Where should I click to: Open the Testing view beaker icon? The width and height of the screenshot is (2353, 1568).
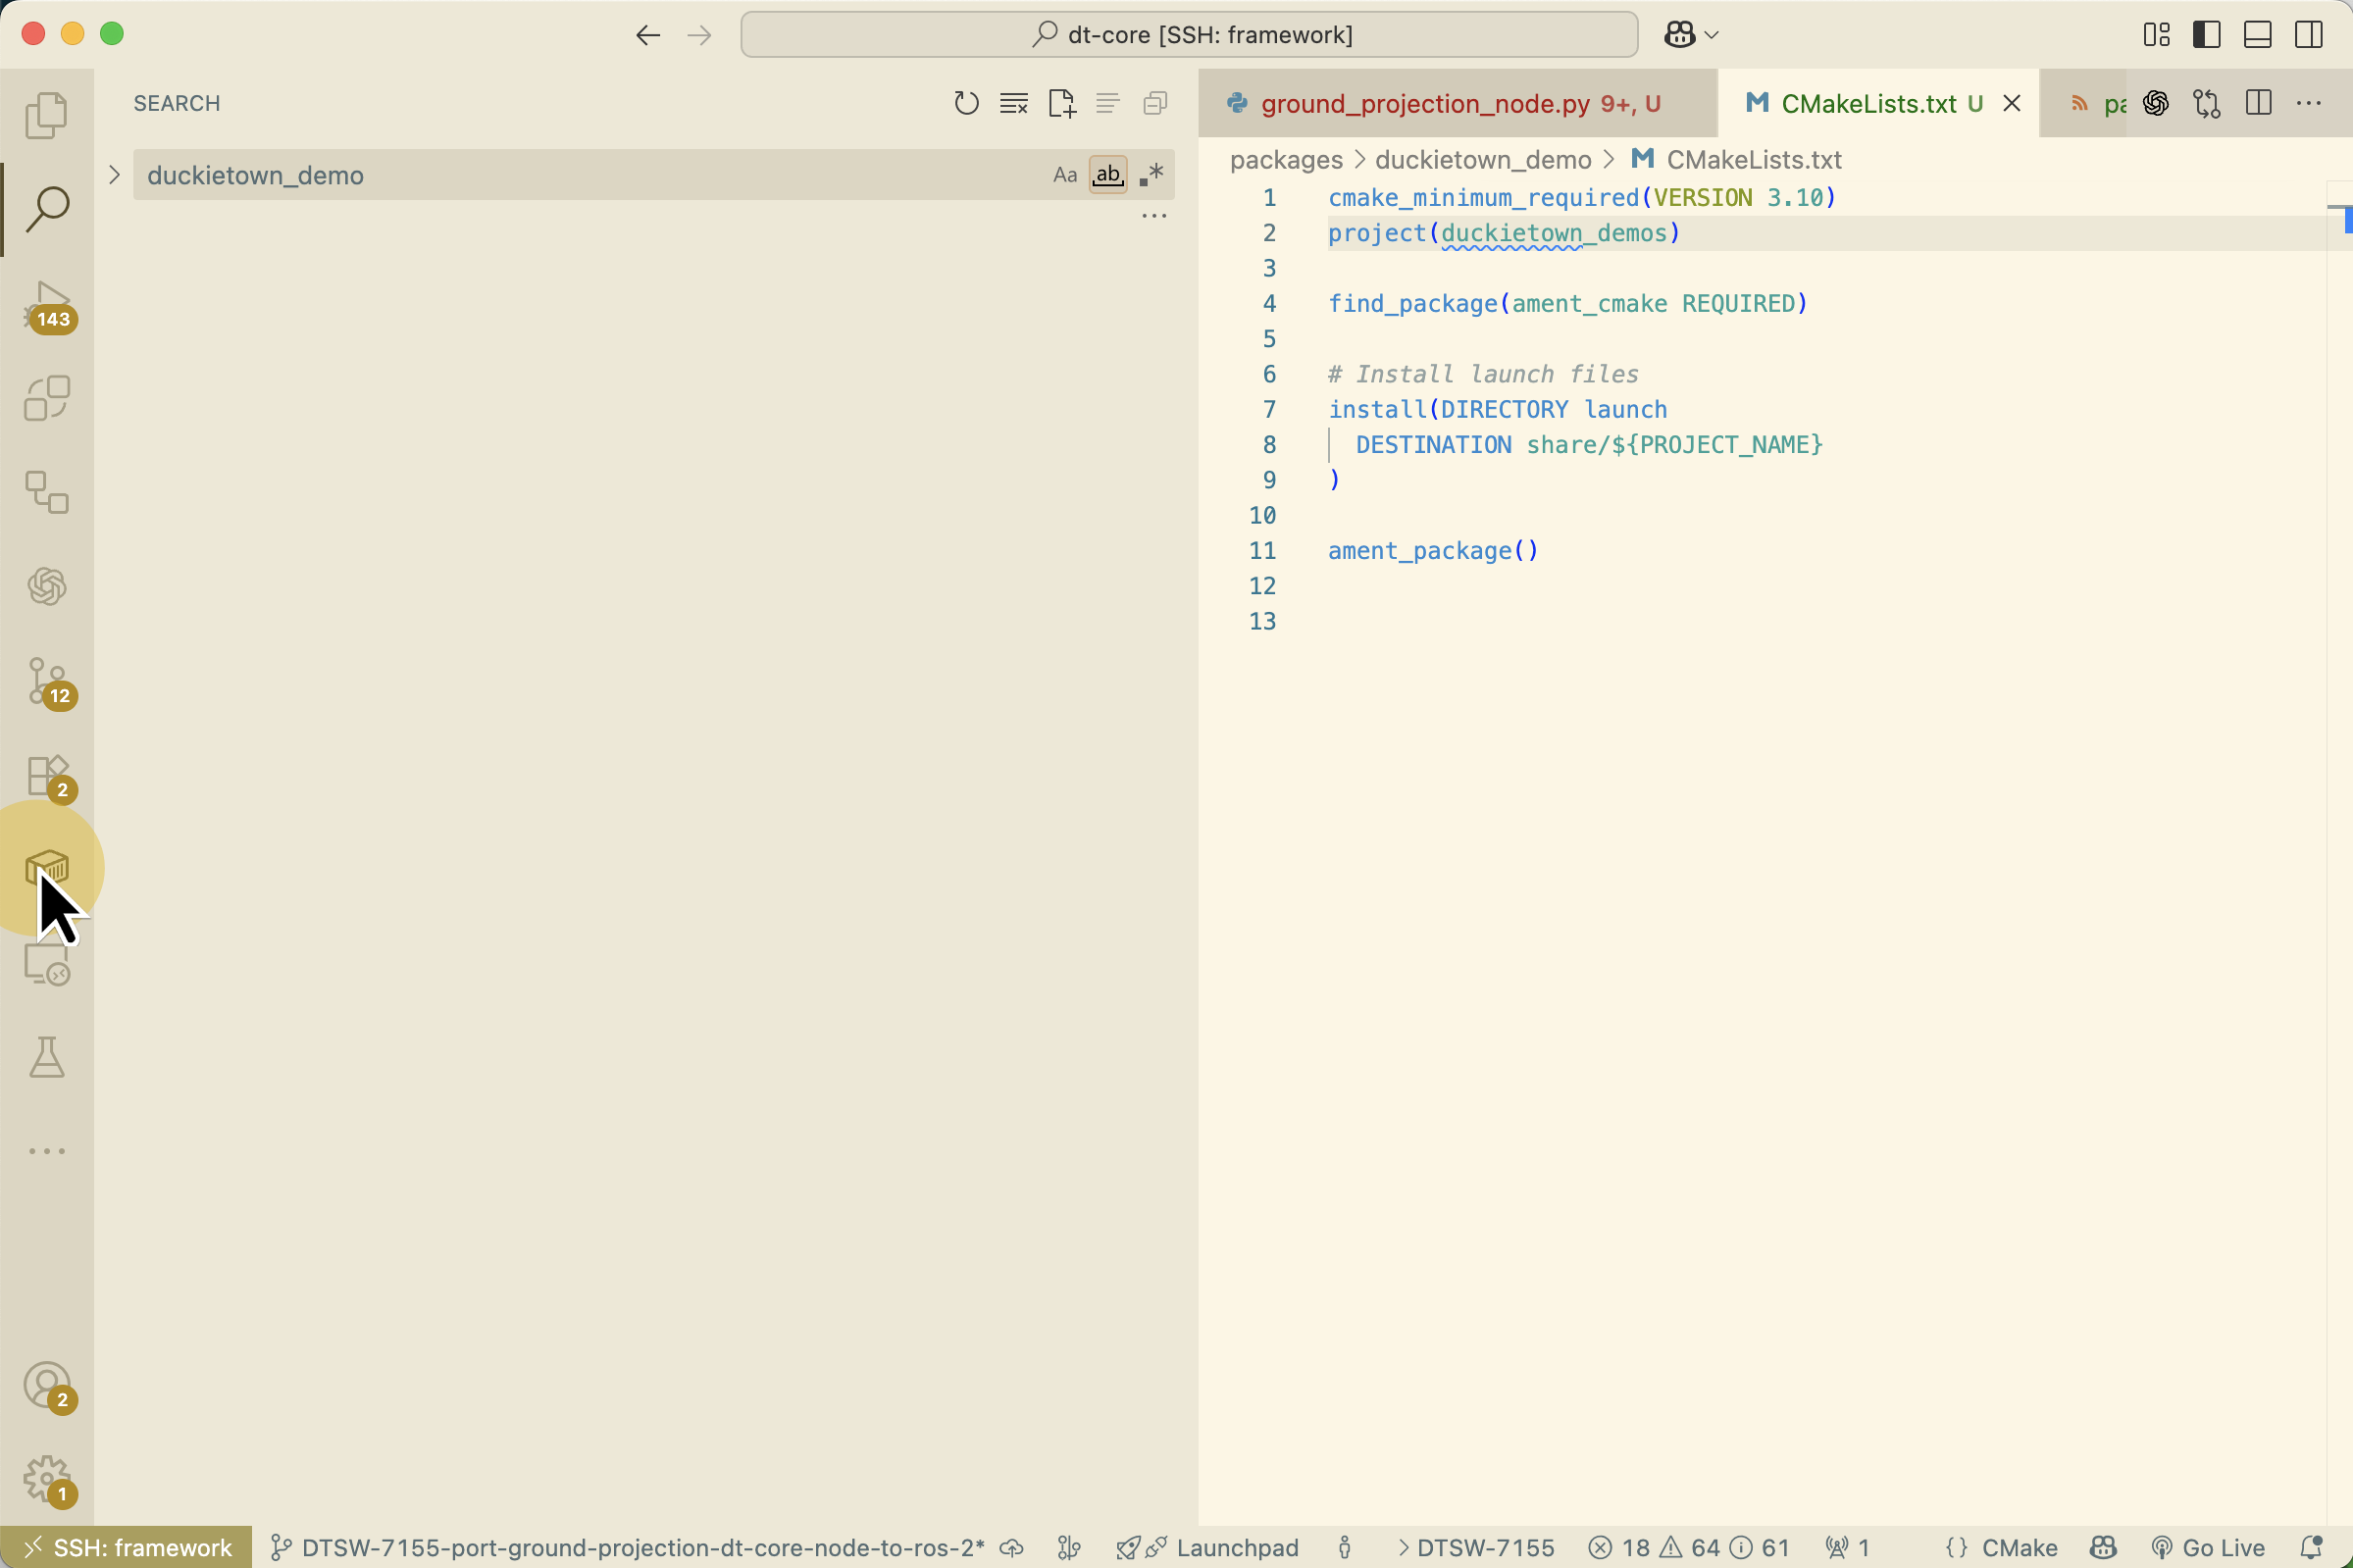pos(47,1057)
